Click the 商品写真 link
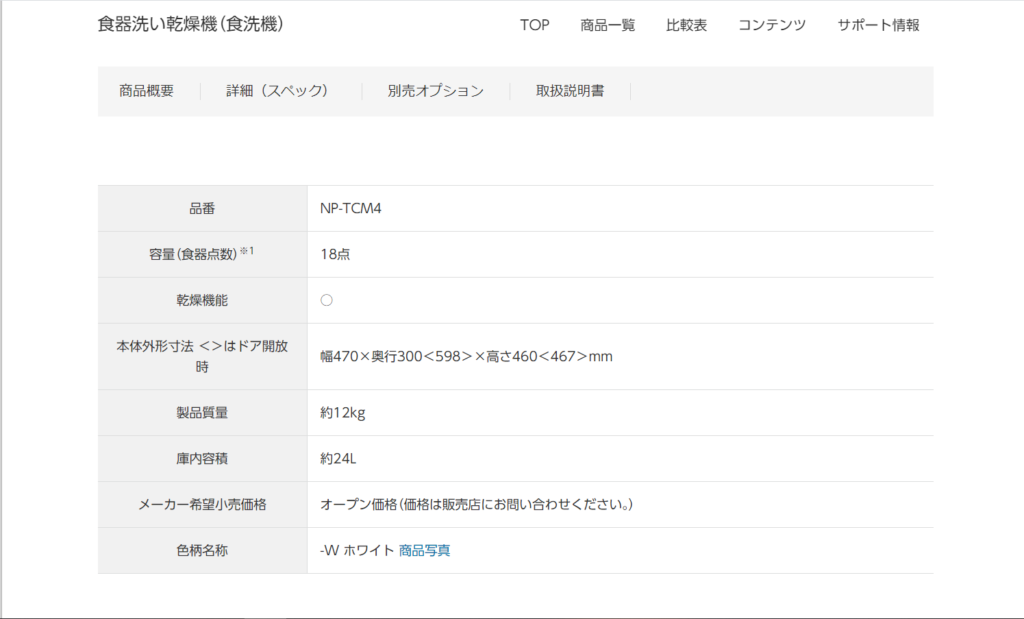Image resolution: width=1024 pixels, height=619 pixels. tap(424, 550)
